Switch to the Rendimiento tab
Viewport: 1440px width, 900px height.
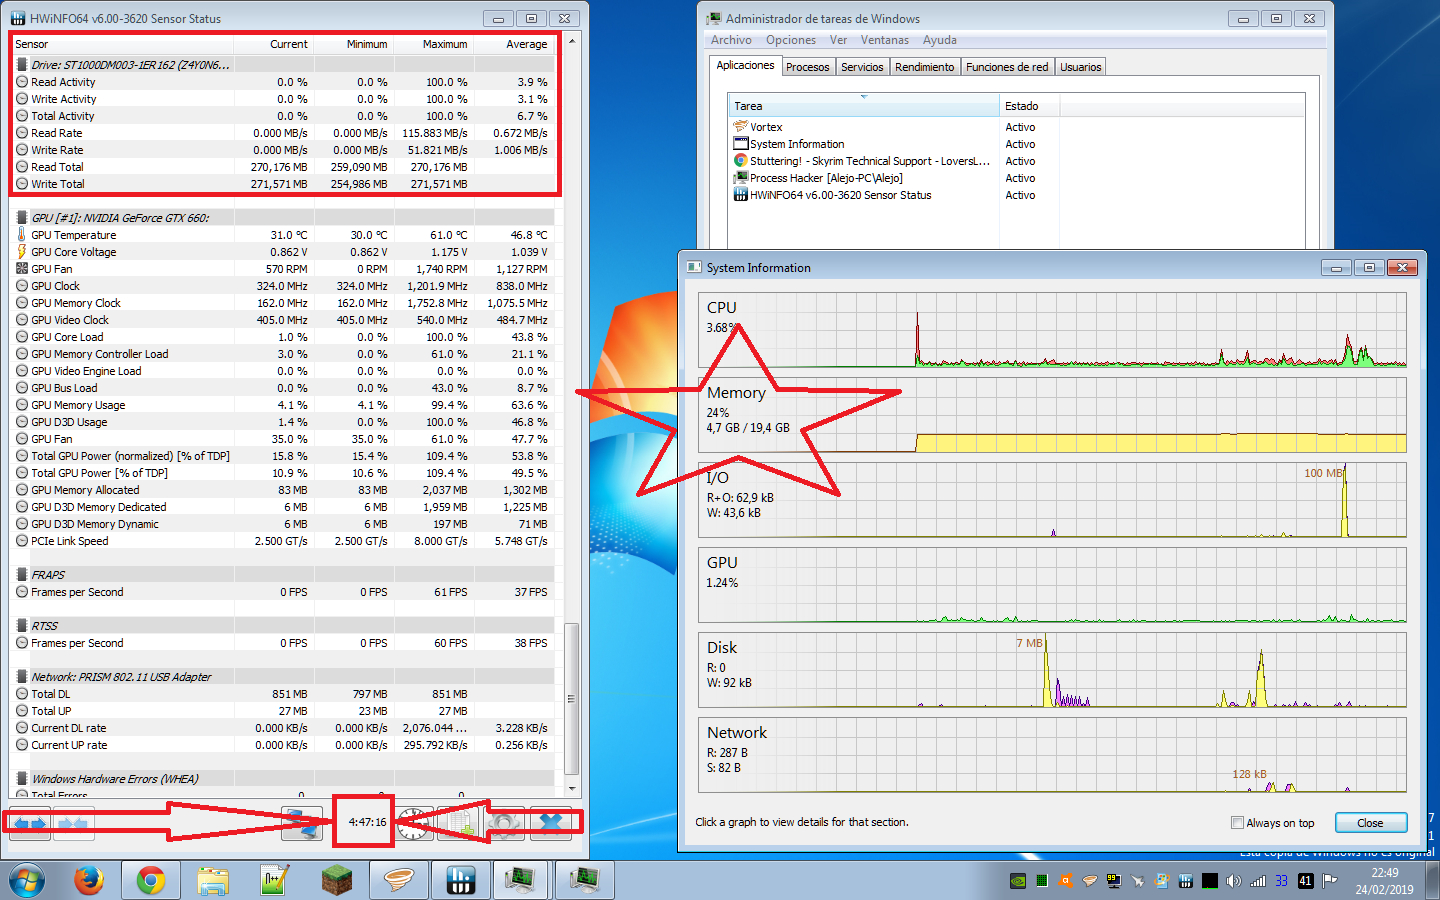tap(924, 67)
